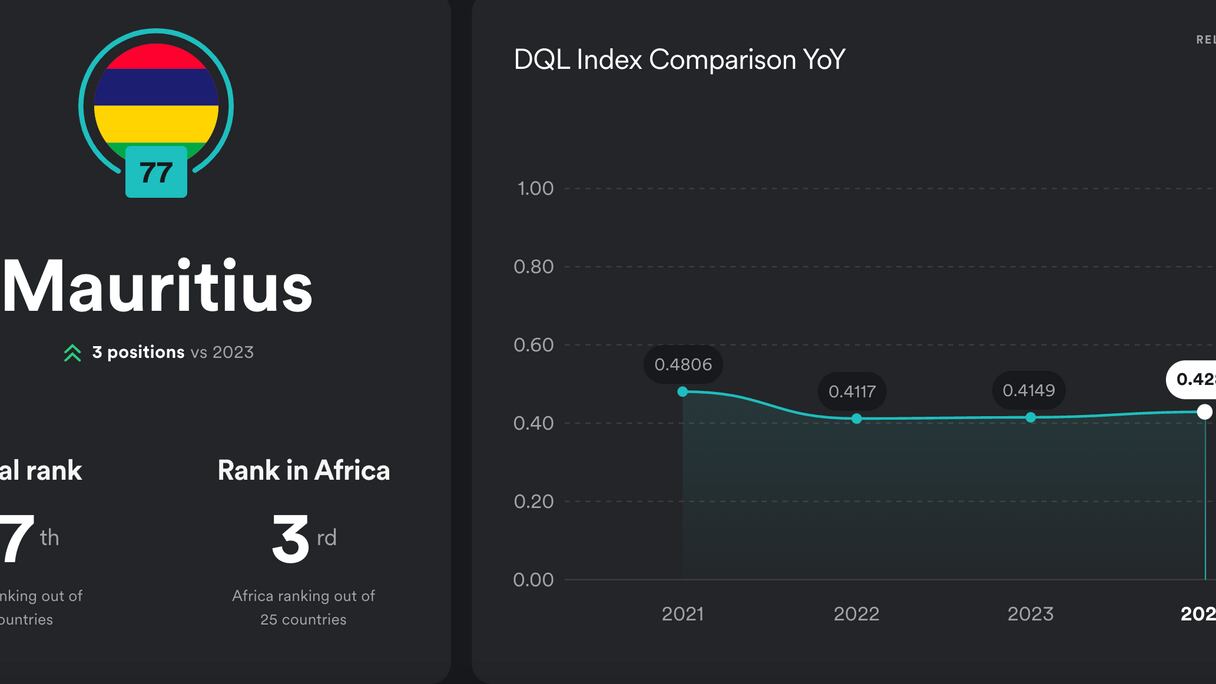Click the '3 positions vs 2023' text
The width and height of the screenshot is (1216, 684).
tap(172, 352)
